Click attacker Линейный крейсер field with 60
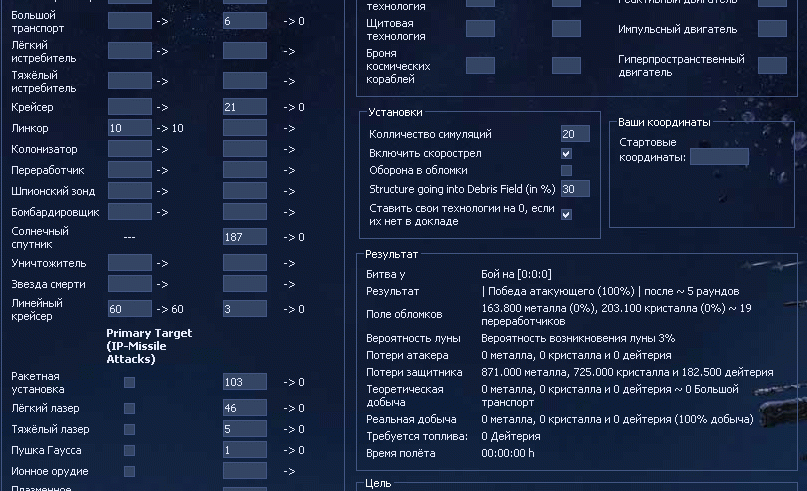 tap(129, 309)
